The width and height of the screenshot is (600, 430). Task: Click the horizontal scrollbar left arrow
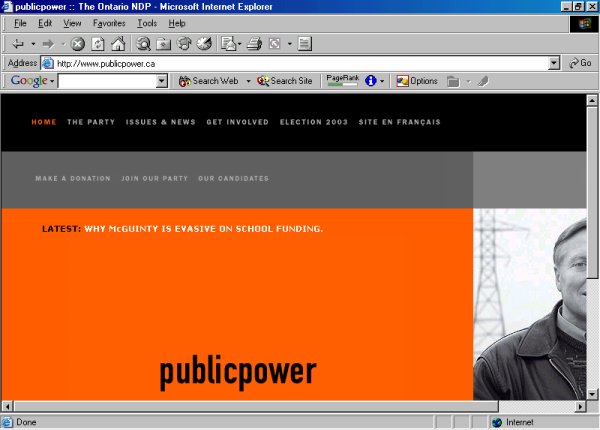pos(7,406)
